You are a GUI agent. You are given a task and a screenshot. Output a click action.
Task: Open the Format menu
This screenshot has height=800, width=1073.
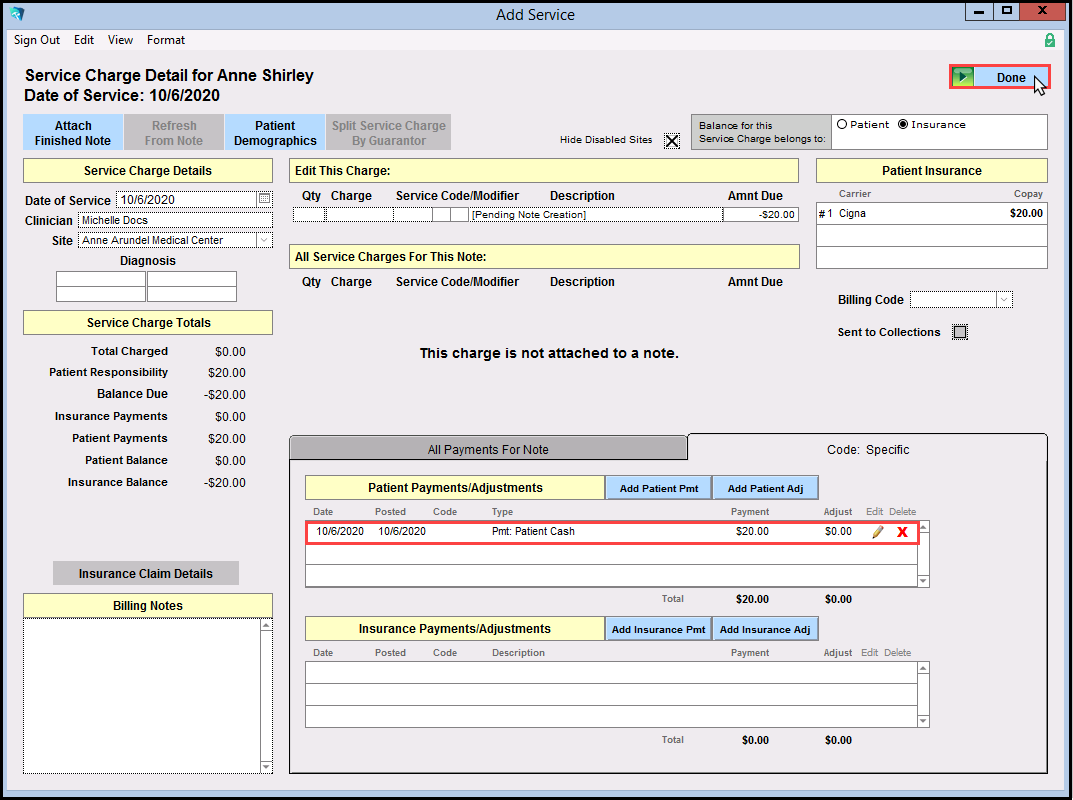point(166,40)
